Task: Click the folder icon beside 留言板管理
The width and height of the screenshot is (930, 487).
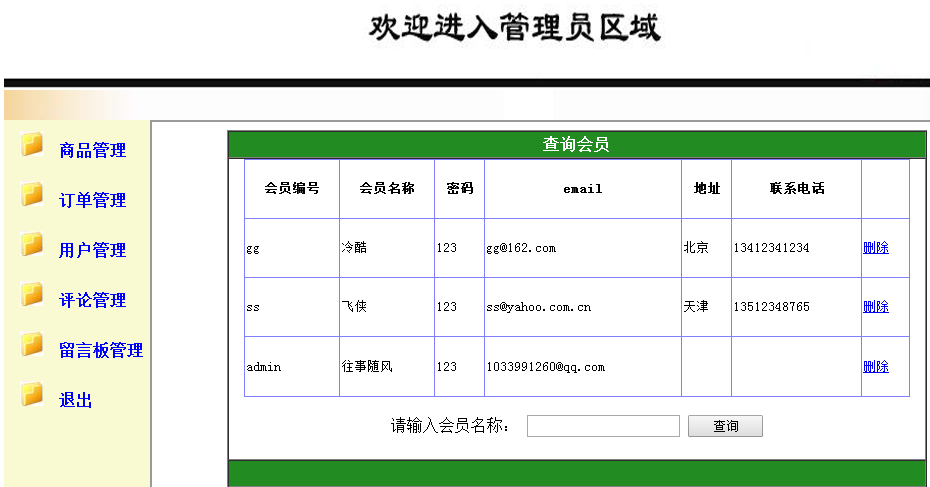Action: pyautogui.click(x=32, y=343)
